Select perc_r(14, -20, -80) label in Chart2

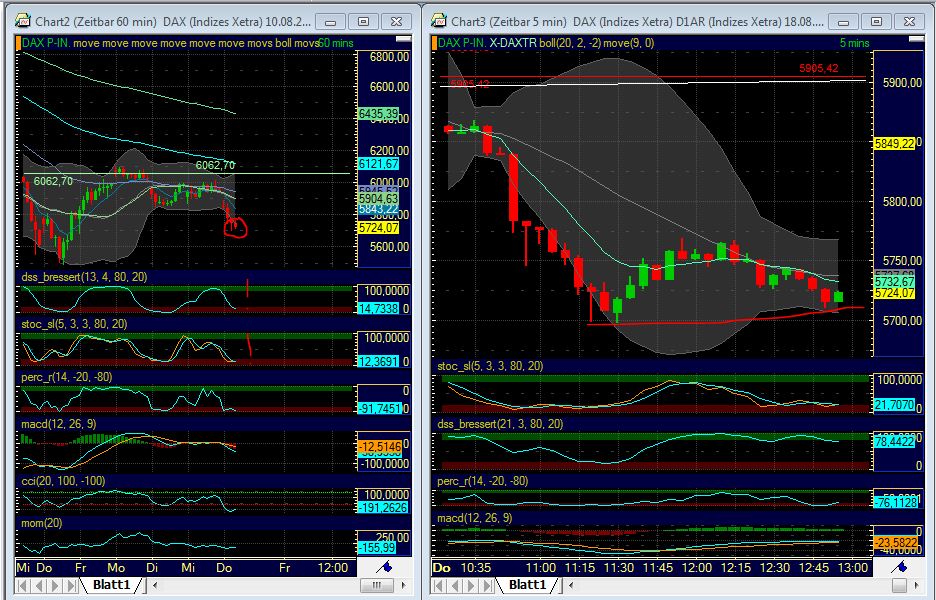click(66, 377)
